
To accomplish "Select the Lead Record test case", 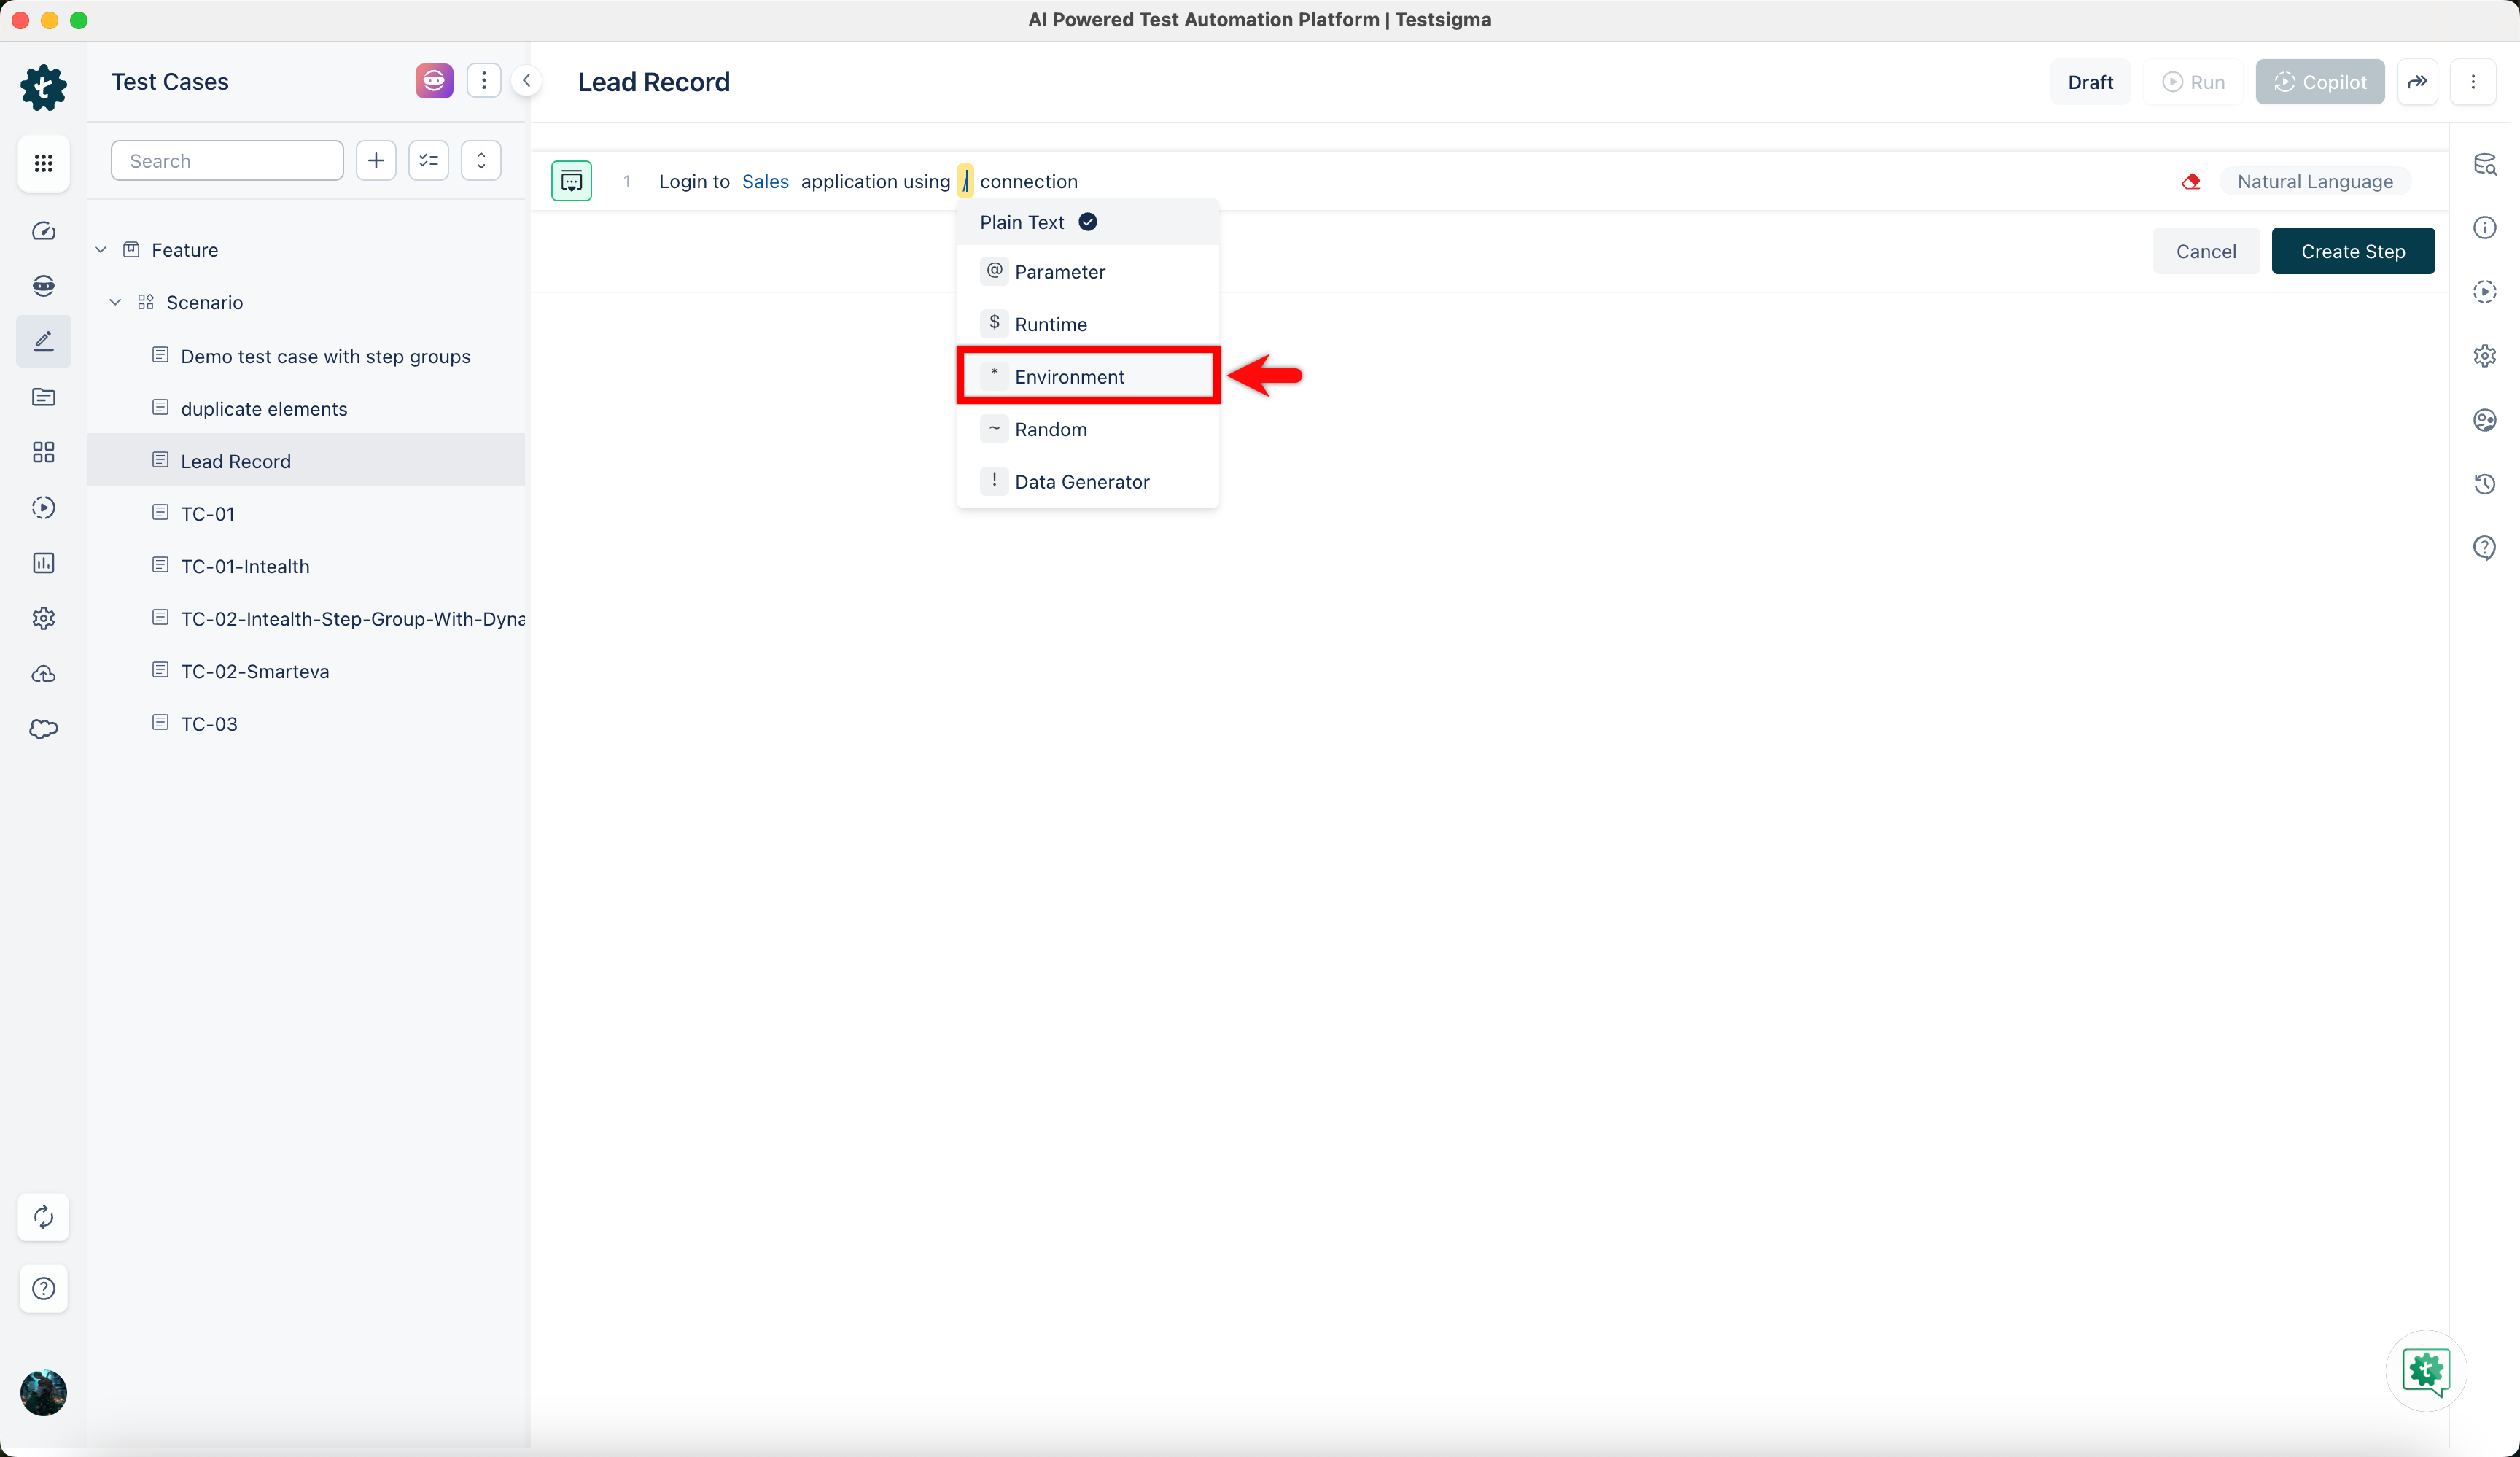I will click(x=306, y=460).
